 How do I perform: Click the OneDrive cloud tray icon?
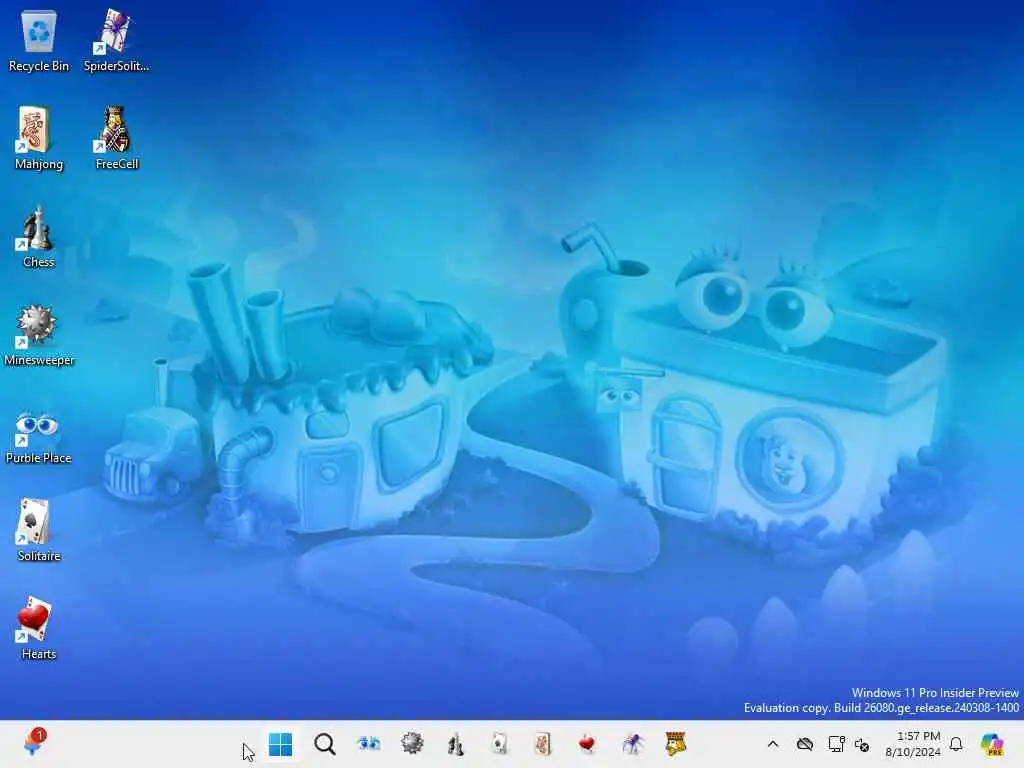[x=805, y=744]
